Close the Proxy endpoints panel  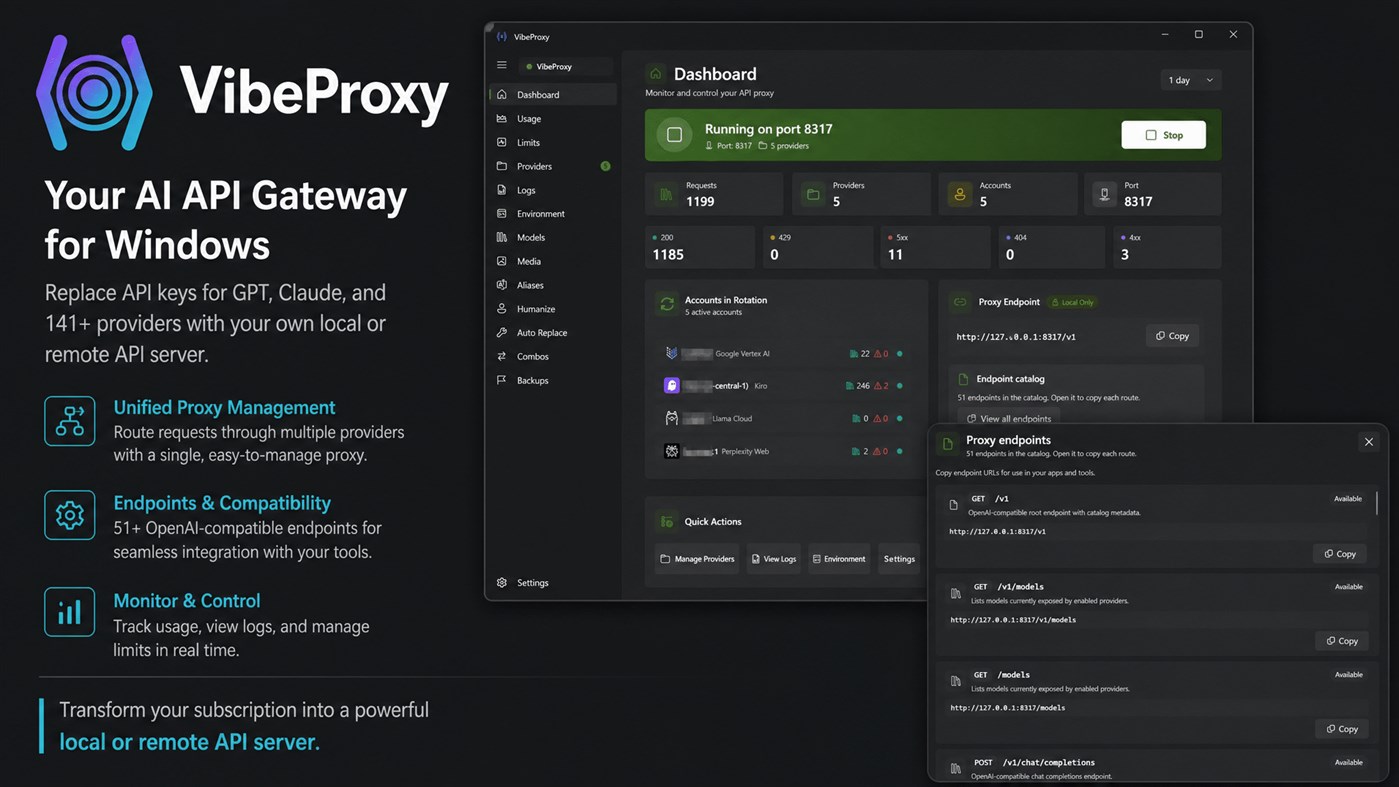point(1369,442)
